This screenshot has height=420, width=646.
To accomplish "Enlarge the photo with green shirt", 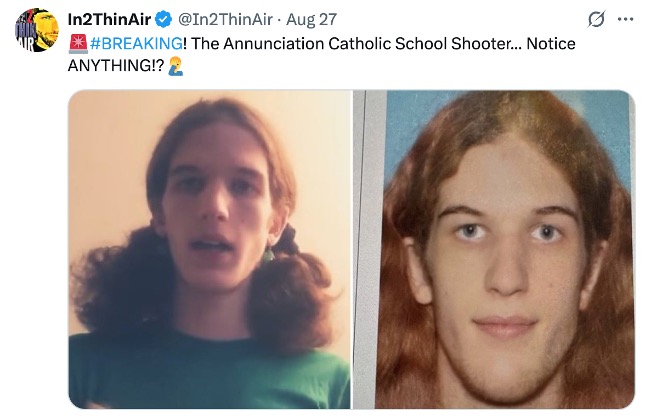I will (209, 249).
